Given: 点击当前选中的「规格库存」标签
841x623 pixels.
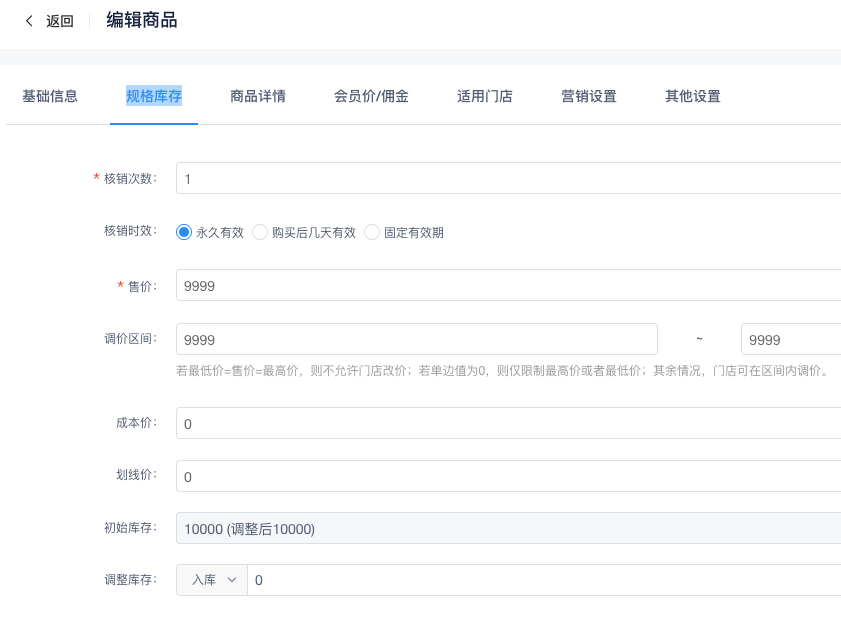Looking at the screenshot, I should coord(154,96).
